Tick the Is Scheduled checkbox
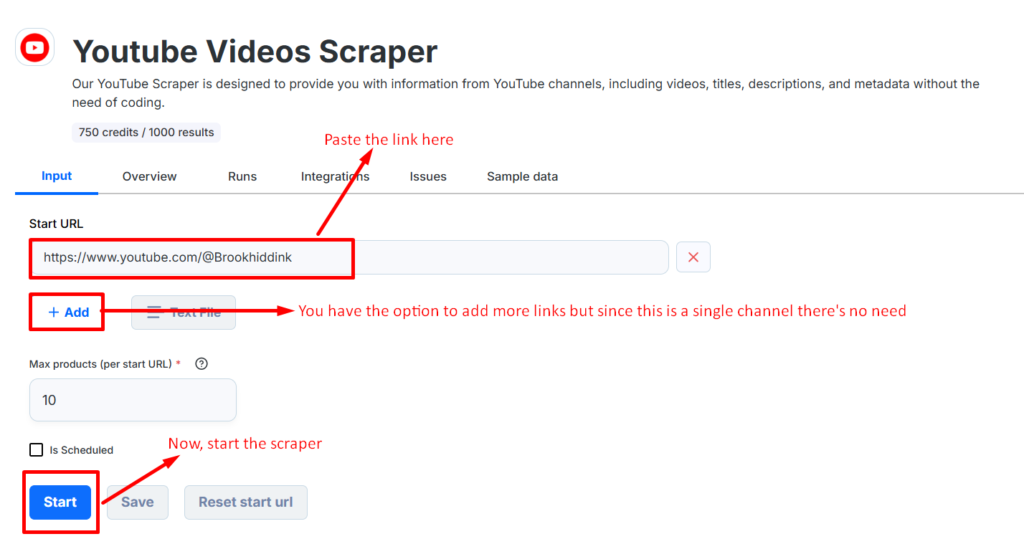 pyautogui.click(x=36, y=449)
